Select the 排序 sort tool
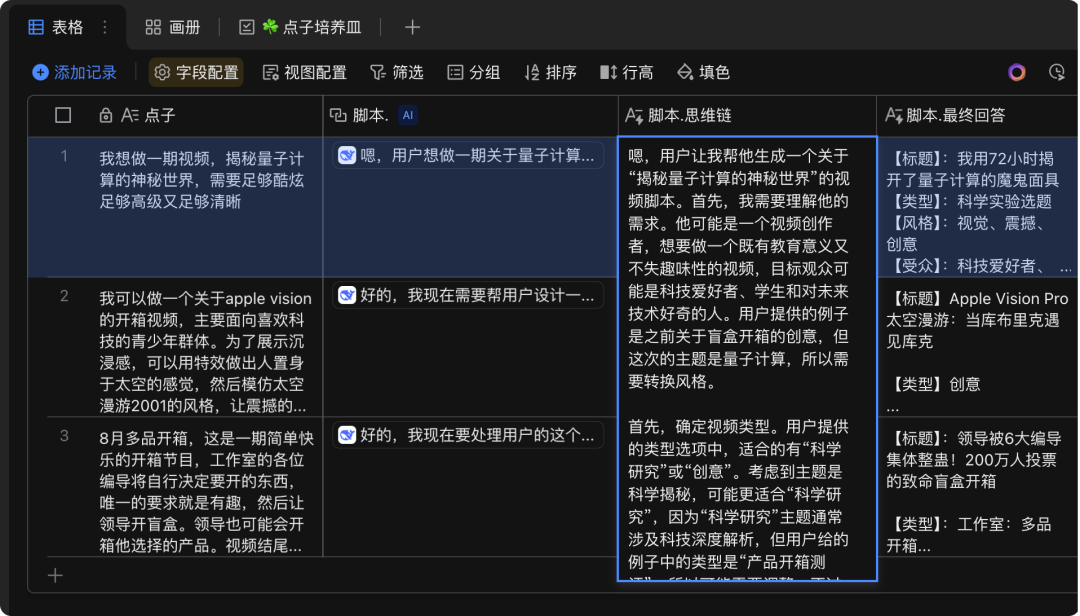 (548, 73)
